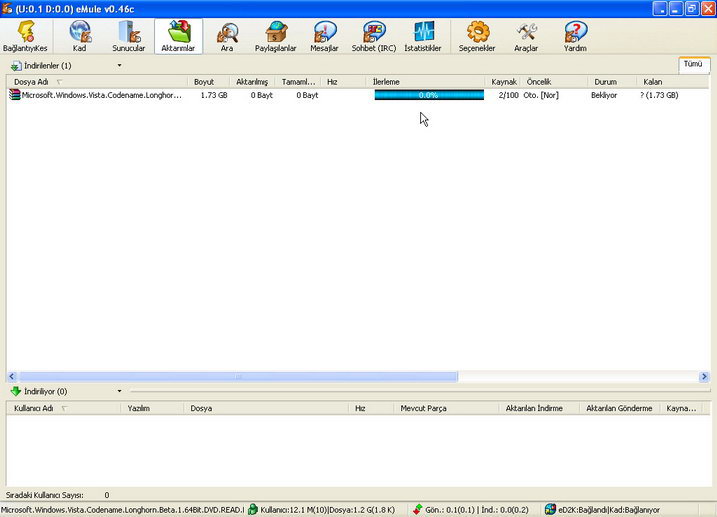
Task: Open the Yardım help toolbar icon
Action: pos(575,36)
